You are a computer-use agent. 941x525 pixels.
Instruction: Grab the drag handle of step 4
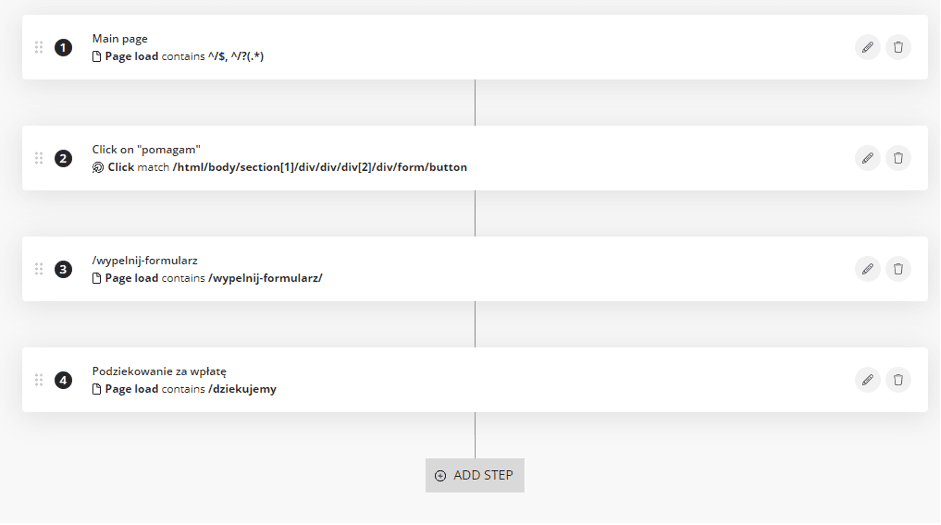[39, 380]
